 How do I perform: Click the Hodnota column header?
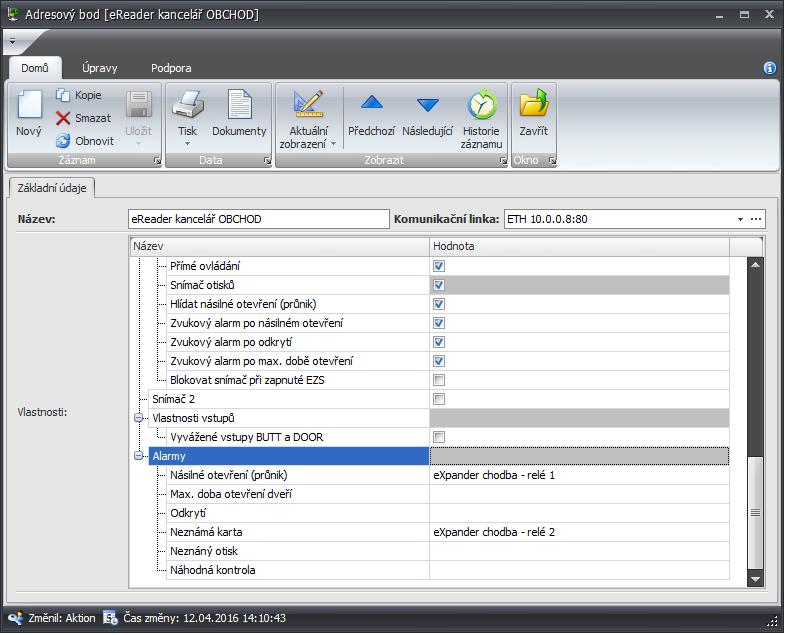pyautogui.click(x=579, y=247)
